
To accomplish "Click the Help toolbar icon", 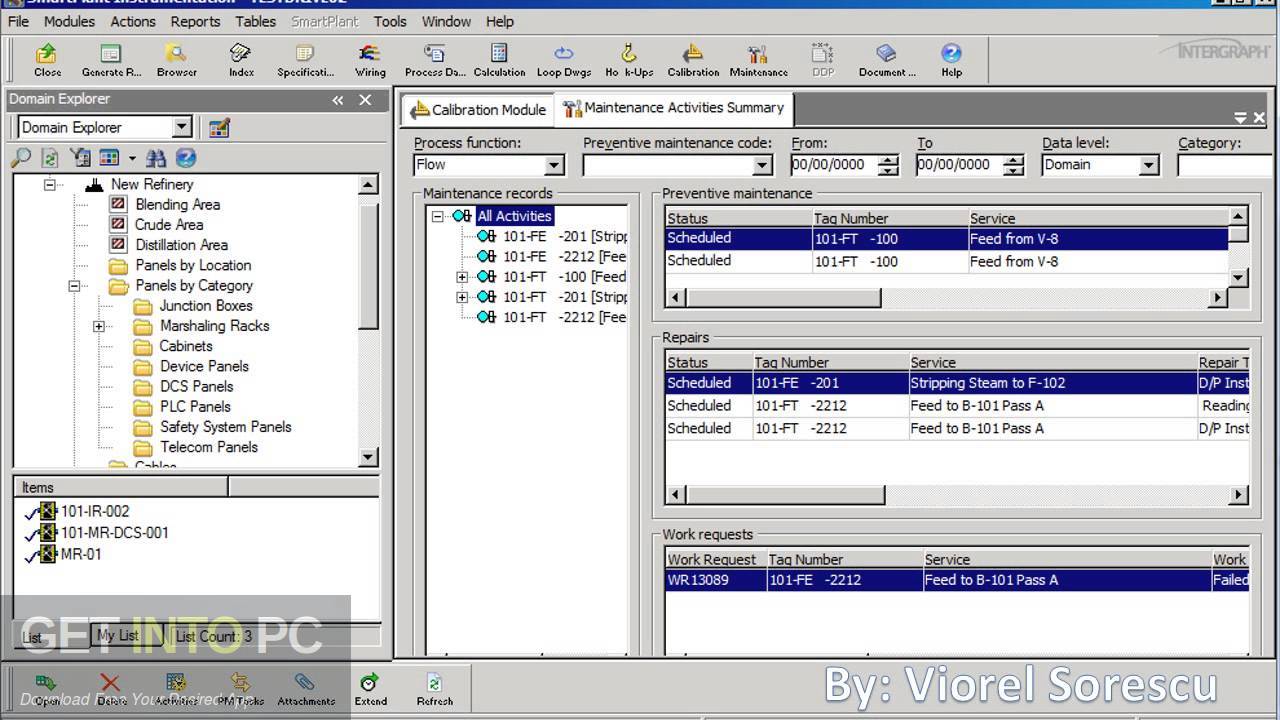I will (951, 60).
